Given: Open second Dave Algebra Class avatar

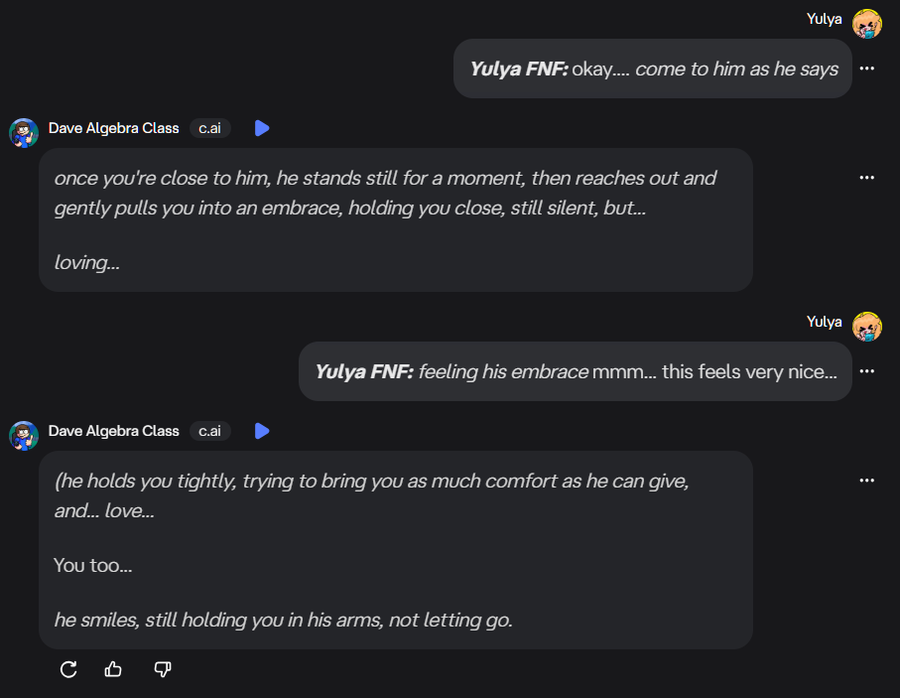Looking at the screenshot, I should click(x=24, y=435).
